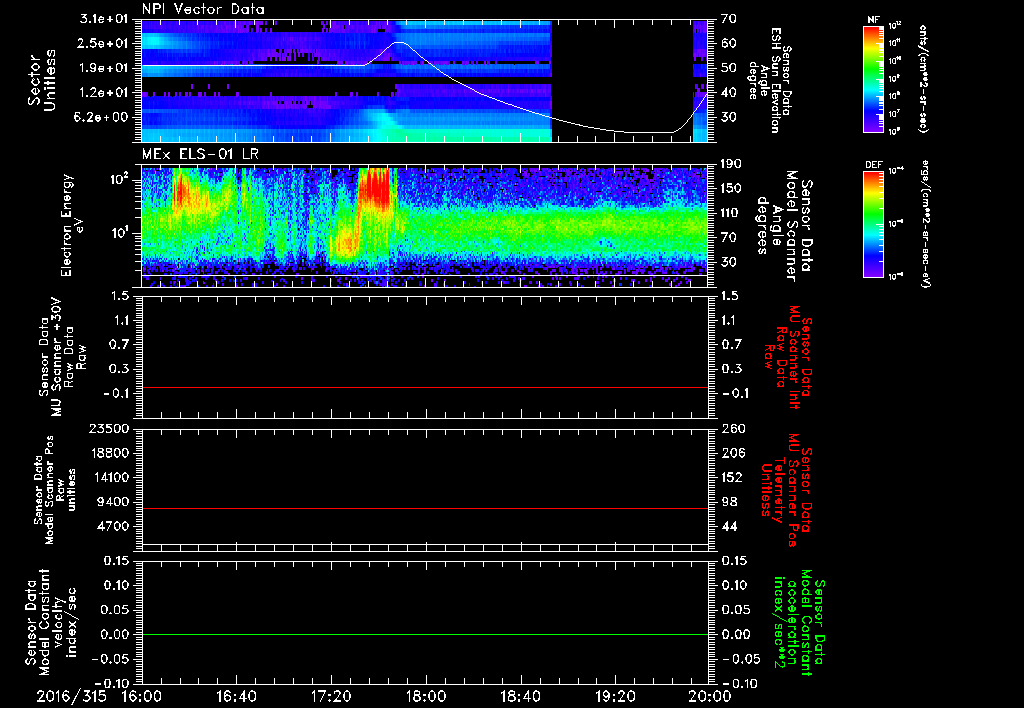Select the "NPI Vector Data" panel title
The image size is (1024, 708).
click(x=203, y=9)
